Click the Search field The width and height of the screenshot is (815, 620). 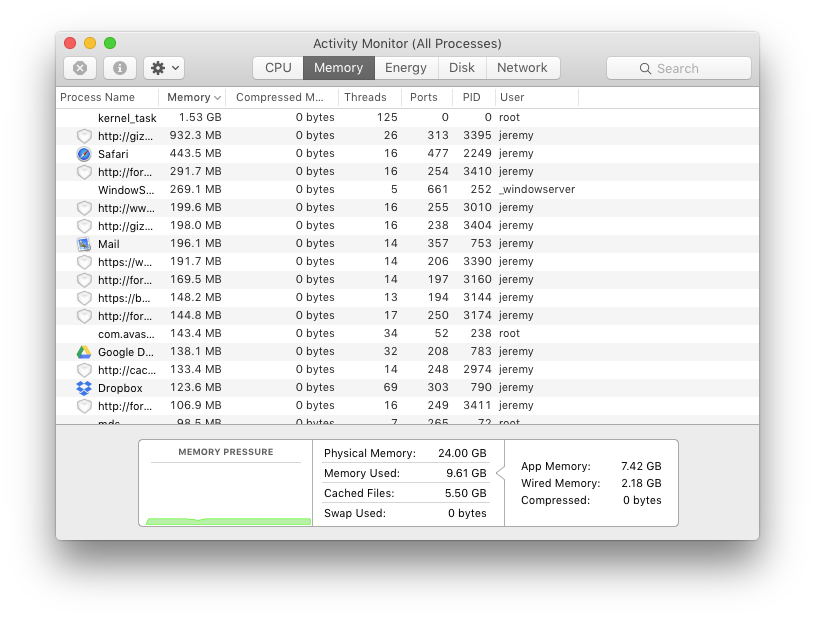(679, 68)
